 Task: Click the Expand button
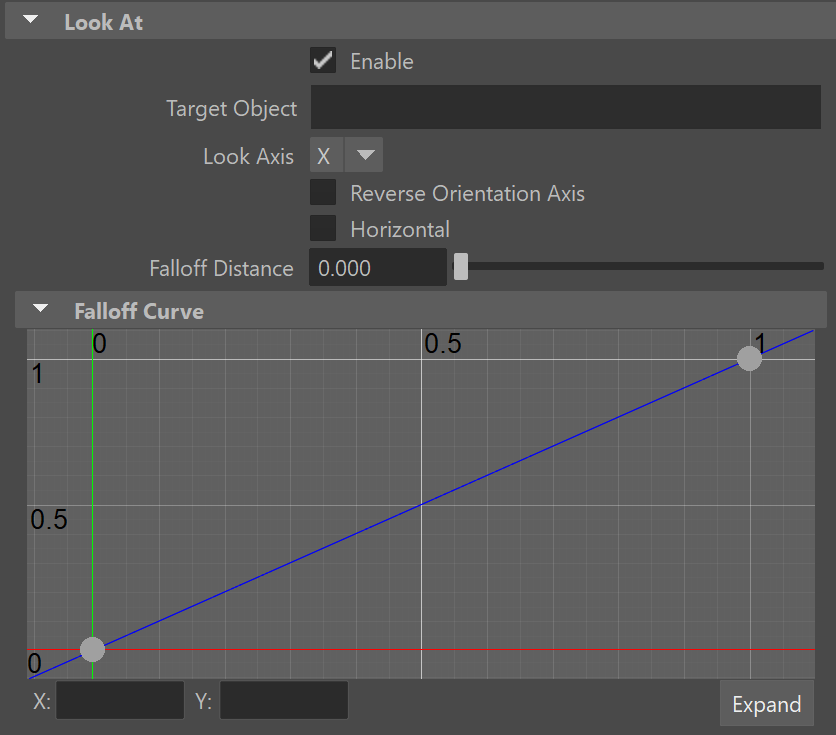(x=767, y=703)
